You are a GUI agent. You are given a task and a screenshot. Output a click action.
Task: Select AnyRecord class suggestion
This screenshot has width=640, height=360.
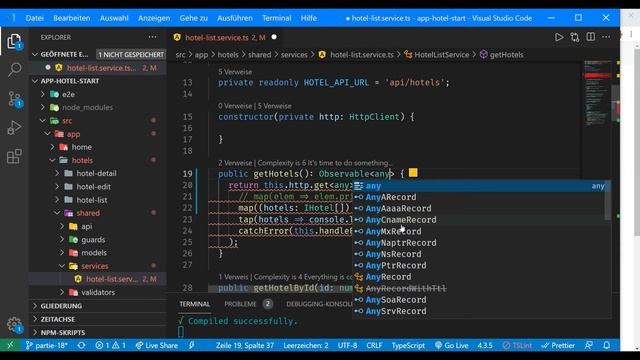point(481,277)
